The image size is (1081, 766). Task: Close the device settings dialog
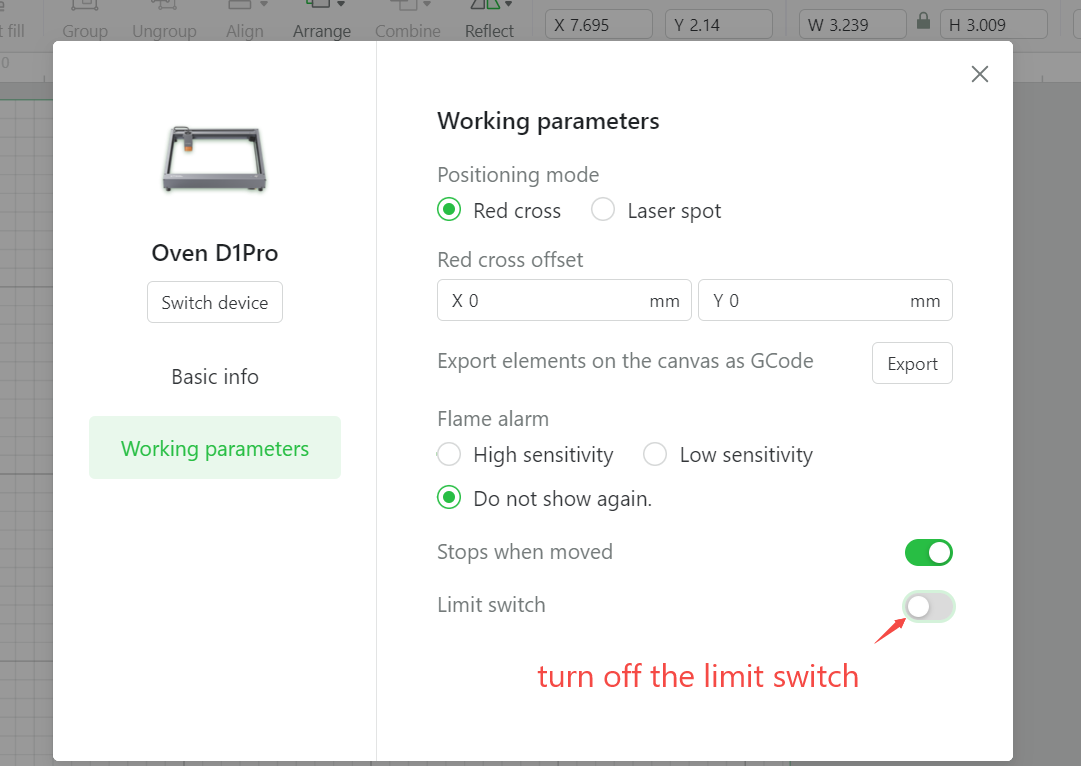979,74
